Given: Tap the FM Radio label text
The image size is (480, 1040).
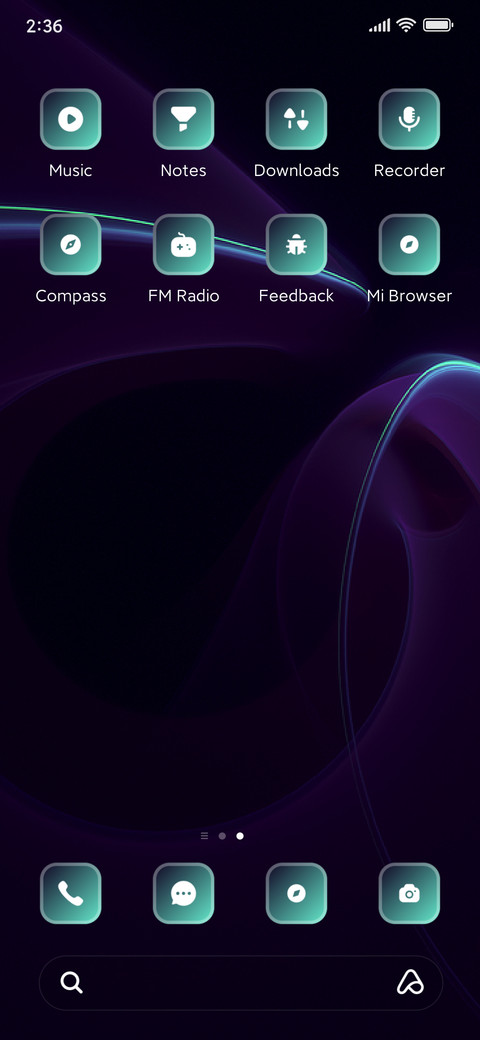Looking at the screenshot, I should coord(183,296).
